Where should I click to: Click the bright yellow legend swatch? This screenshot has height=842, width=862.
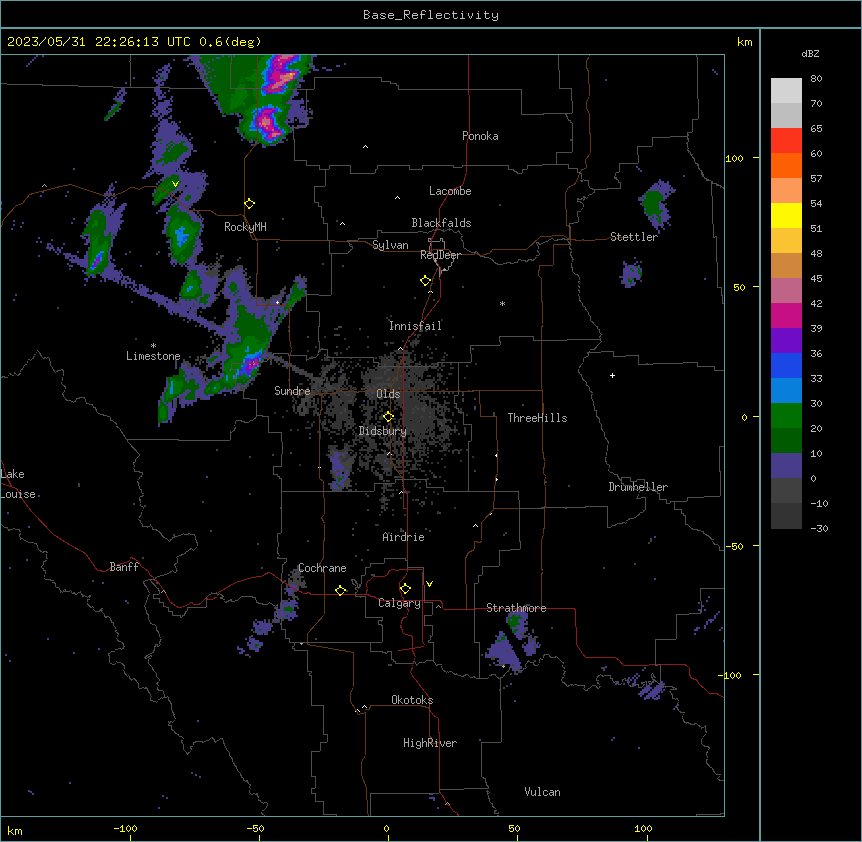(x=786, y=215)
